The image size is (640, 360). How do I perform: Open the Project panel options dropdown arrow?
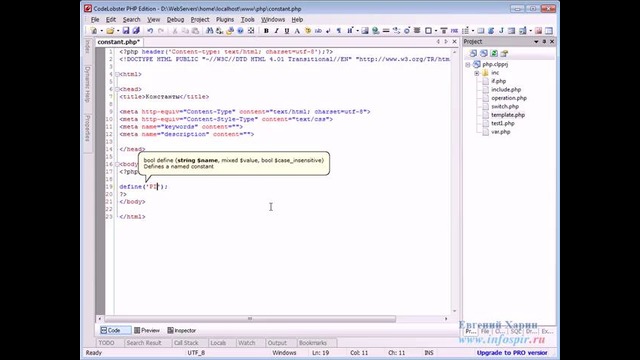(x=536, y=42)
